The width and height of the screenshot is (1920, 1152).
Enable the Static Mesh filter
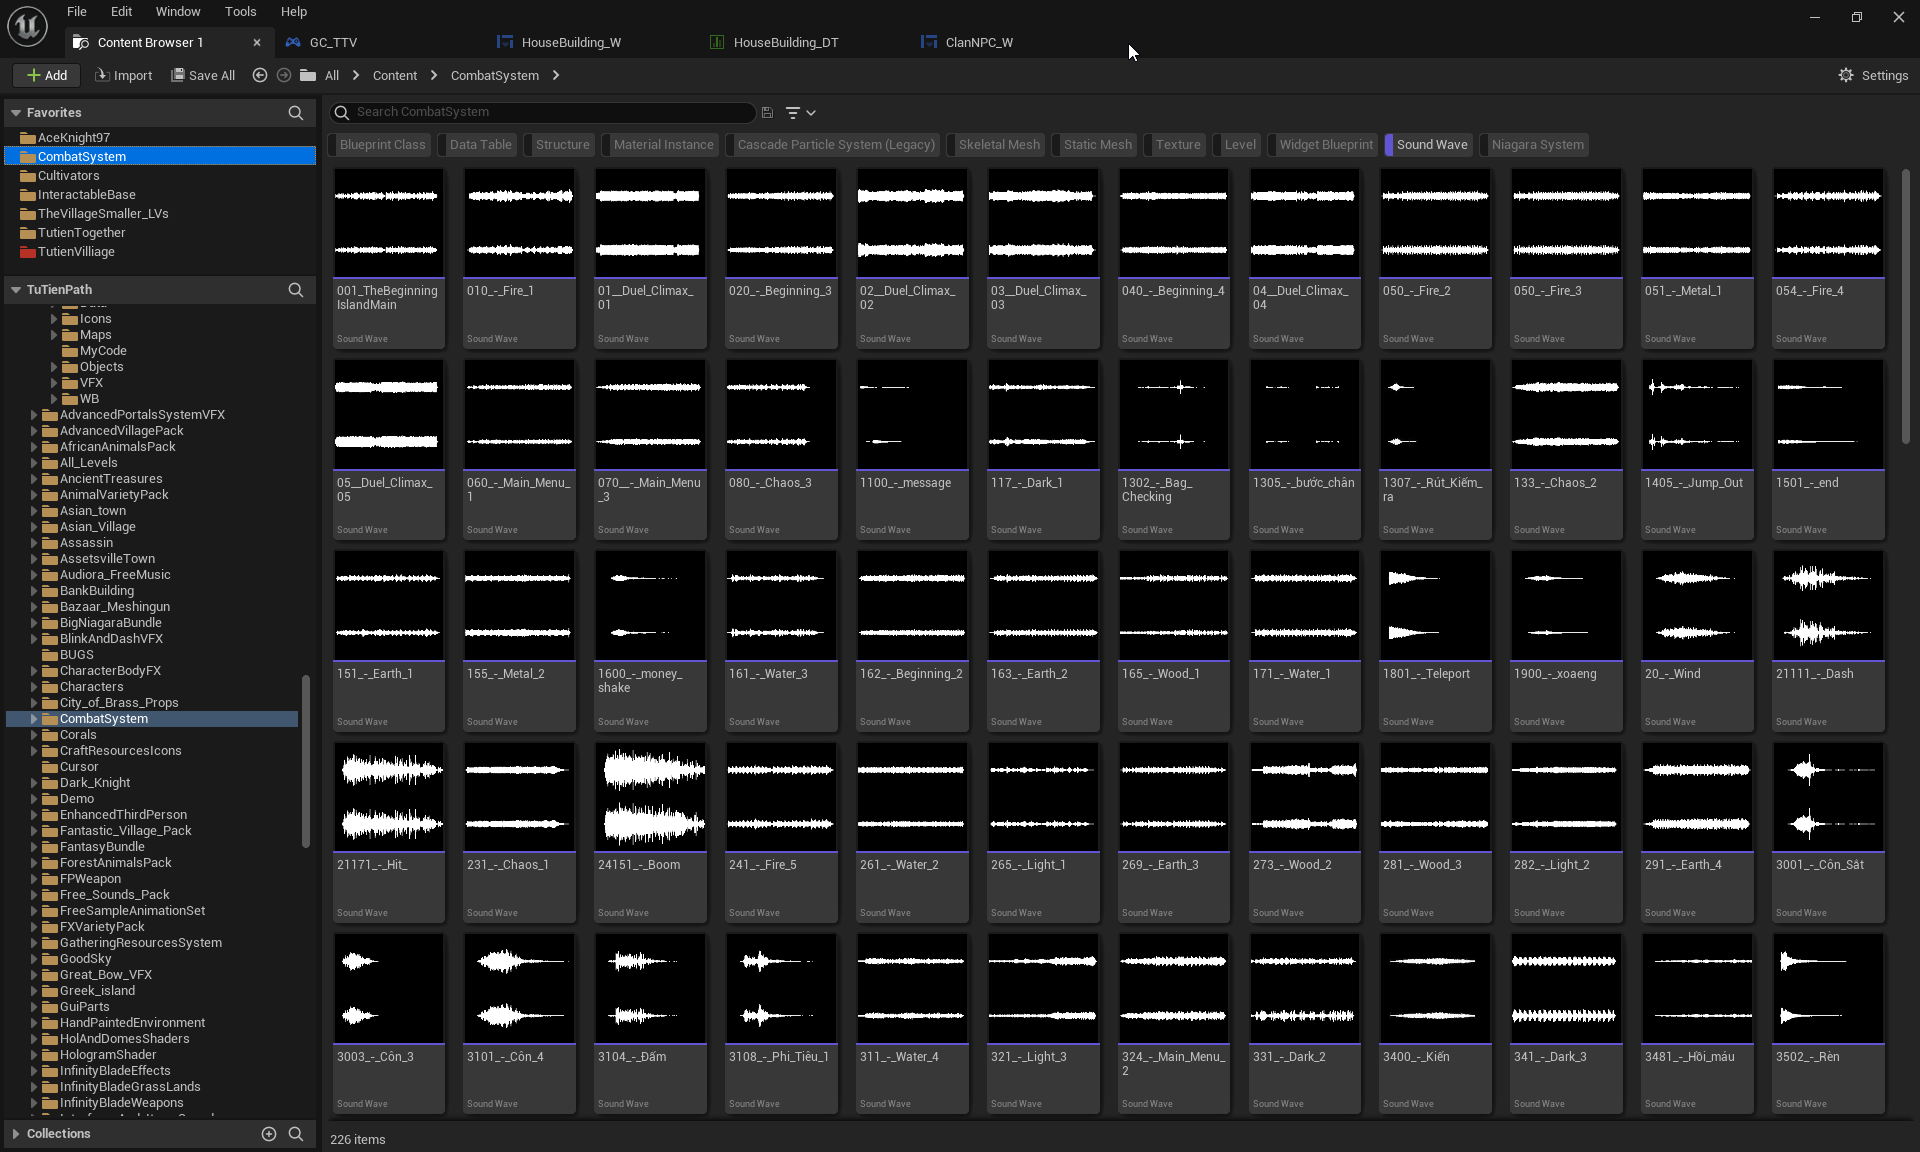coord(1096,145)
